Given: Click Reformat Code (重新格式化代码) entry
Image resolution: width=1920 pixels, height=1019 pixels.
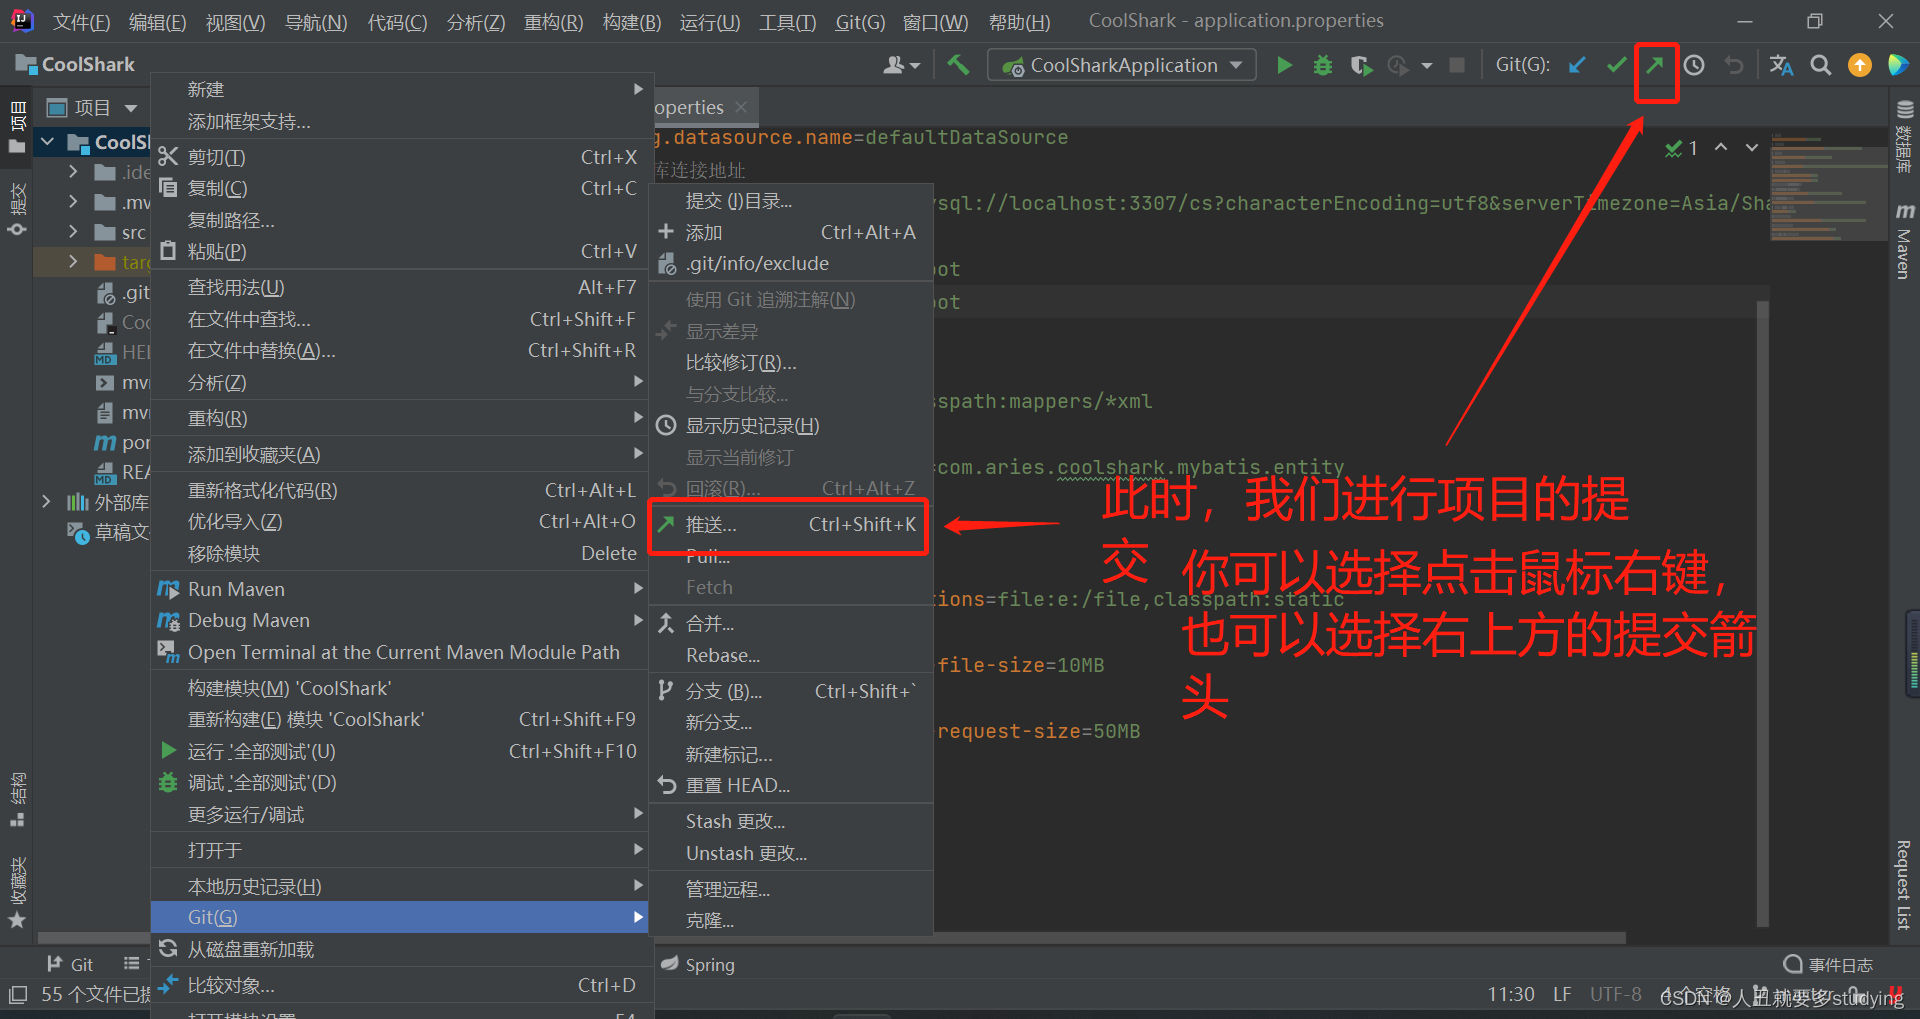Looking at the screenshot, I should 402,490.
